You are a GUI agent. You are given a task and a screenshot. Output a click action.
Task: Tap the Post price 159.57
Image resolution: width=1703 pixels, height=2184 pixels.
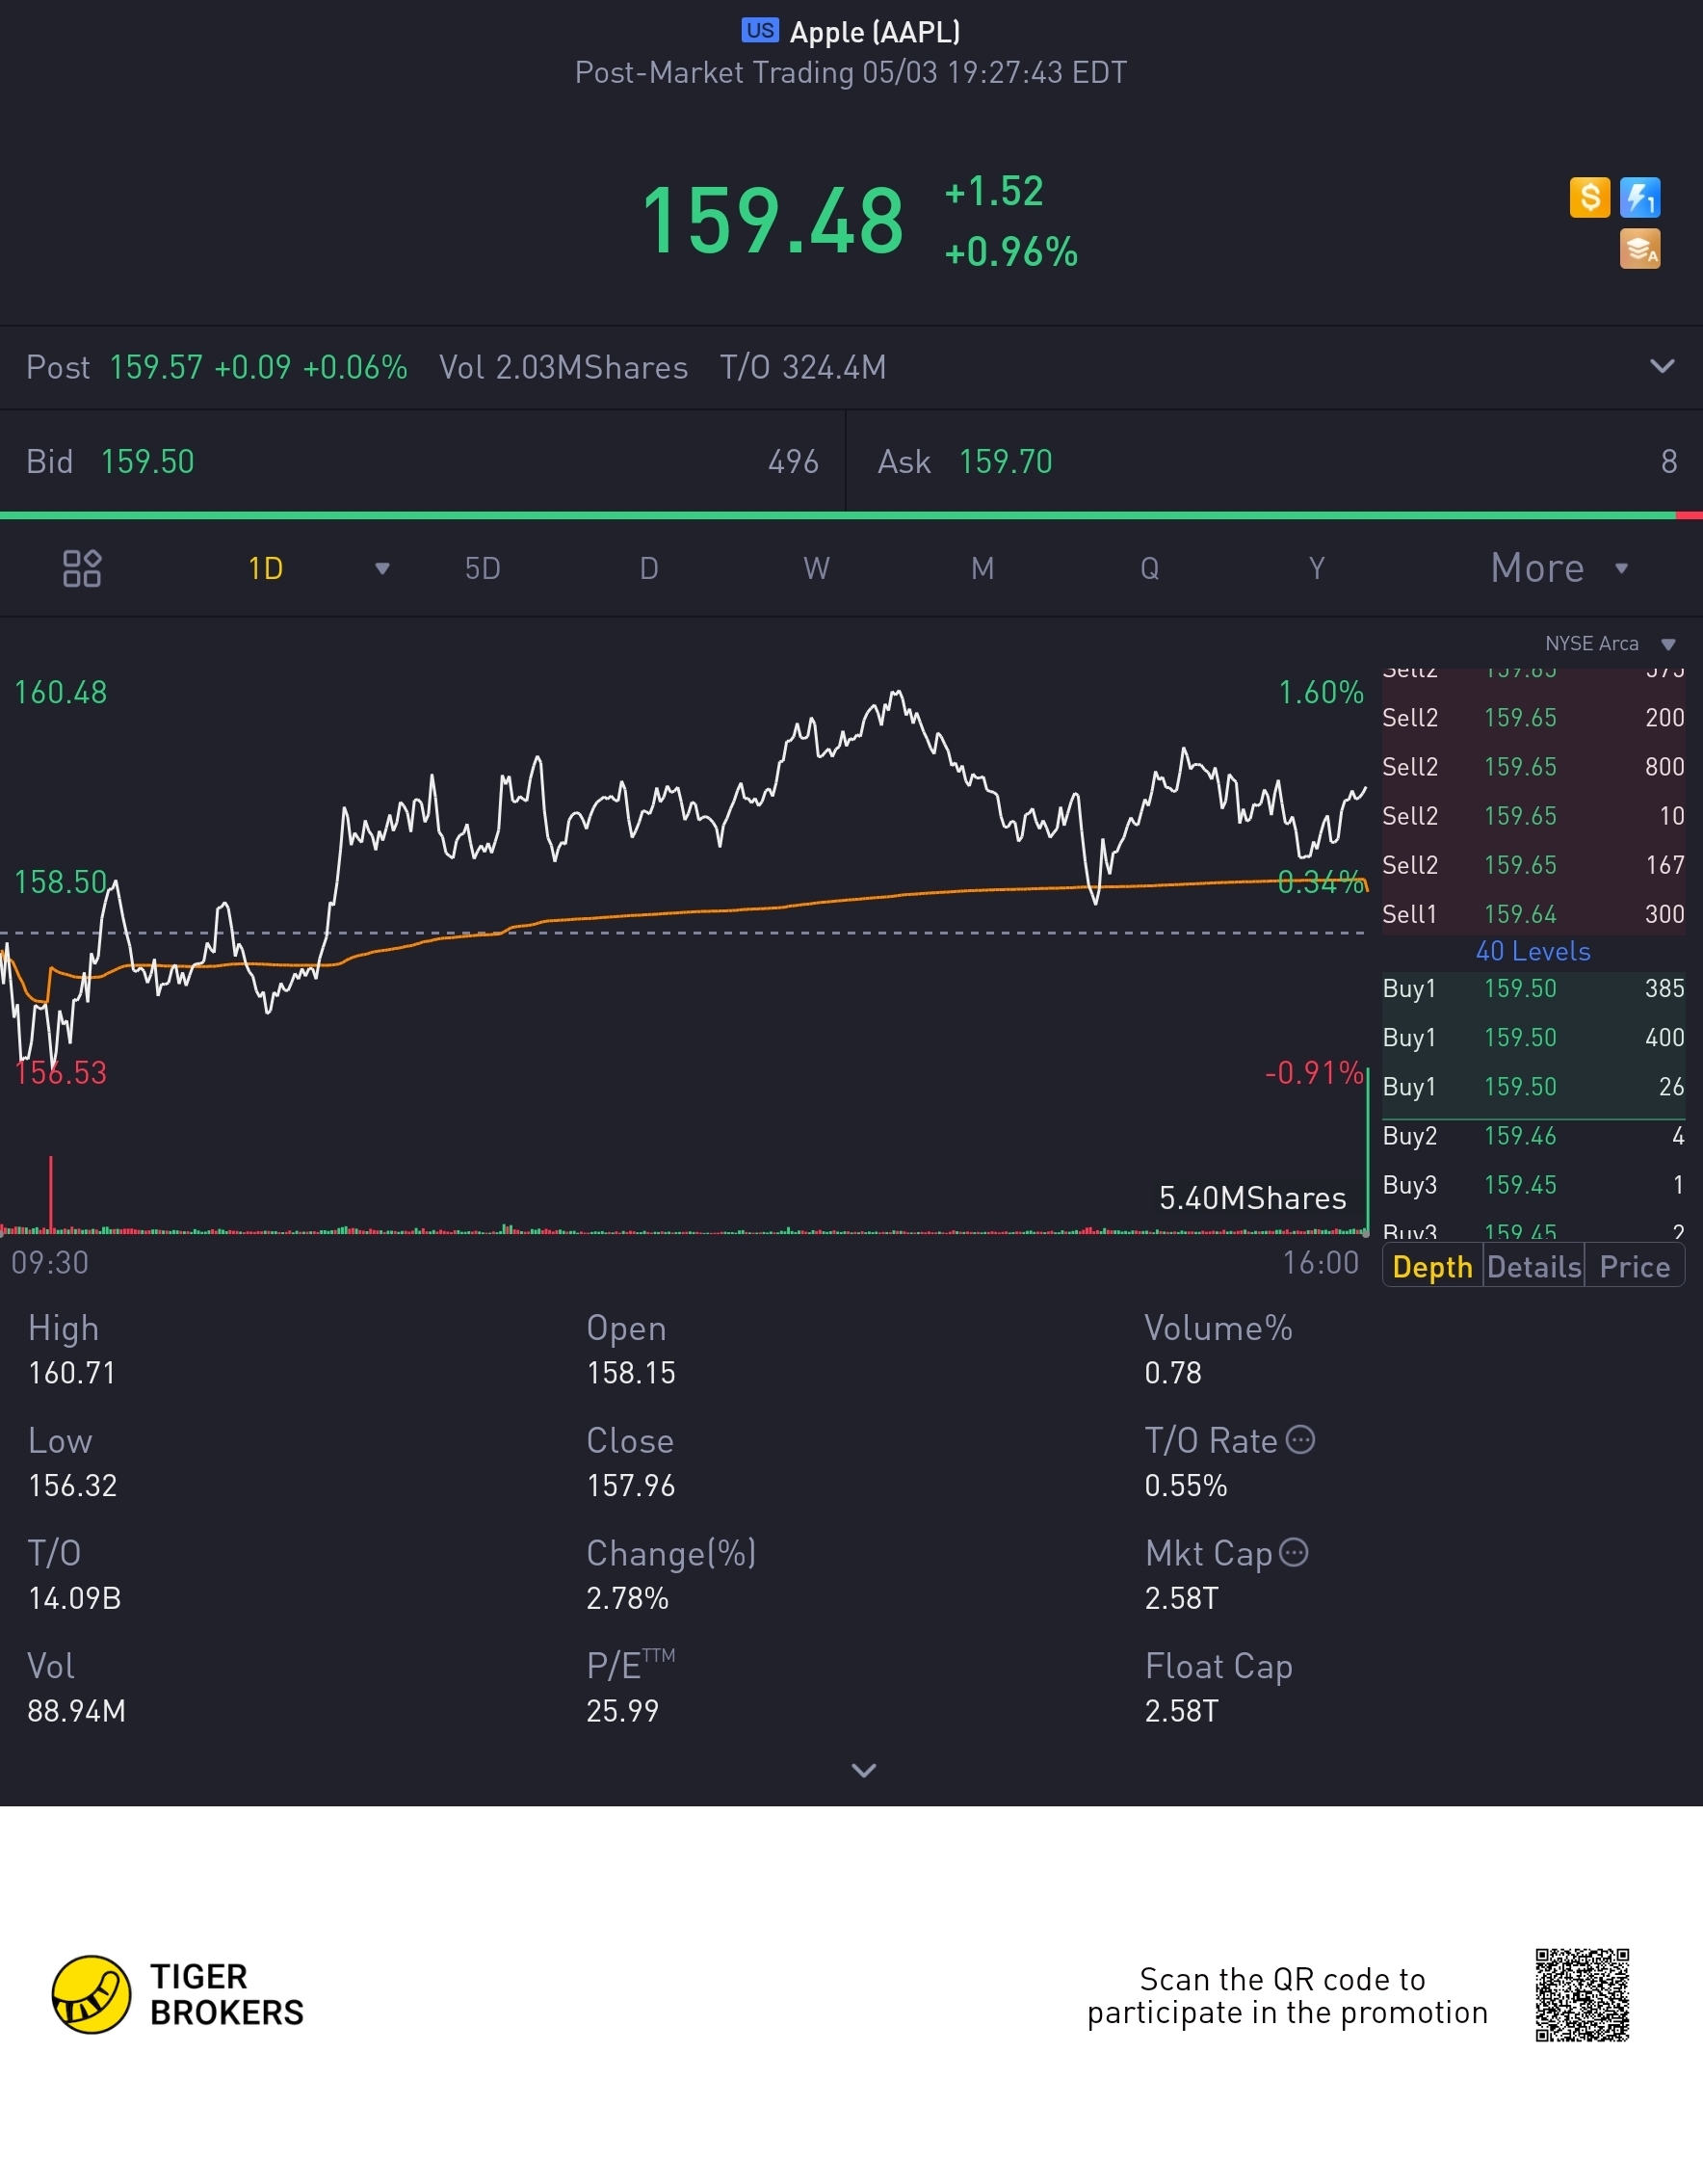pyautogui.click(x=156, y=367)
